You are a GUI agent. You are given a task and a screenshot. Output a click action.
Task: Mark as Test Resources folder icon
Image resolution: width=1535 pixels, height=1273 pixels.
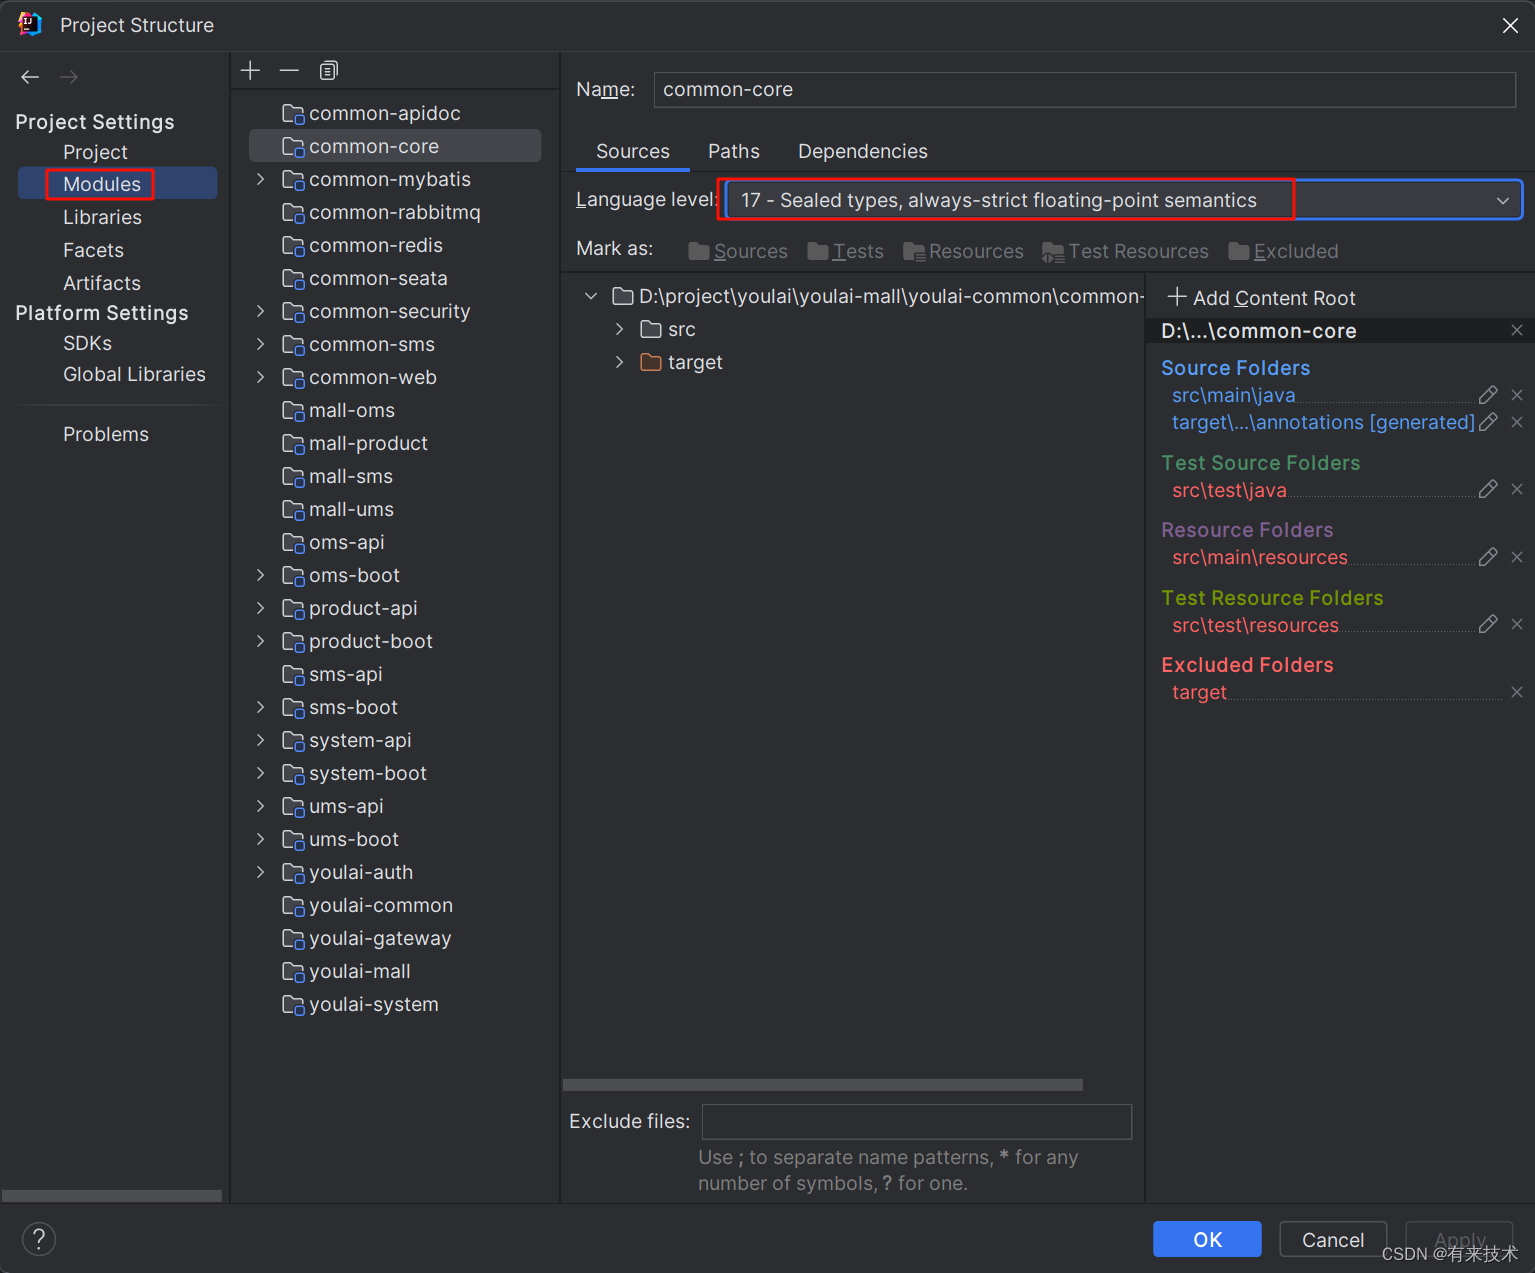[x=1053, y=251]
